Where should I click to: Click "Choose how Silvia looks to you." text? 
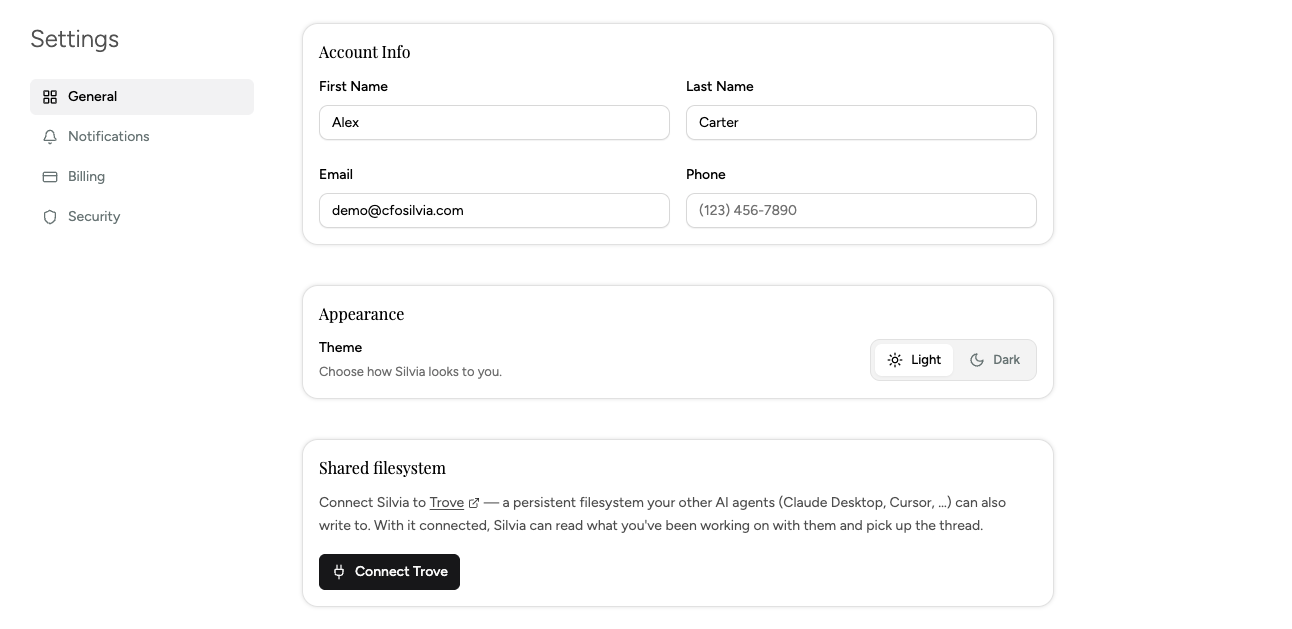point(411,371)
